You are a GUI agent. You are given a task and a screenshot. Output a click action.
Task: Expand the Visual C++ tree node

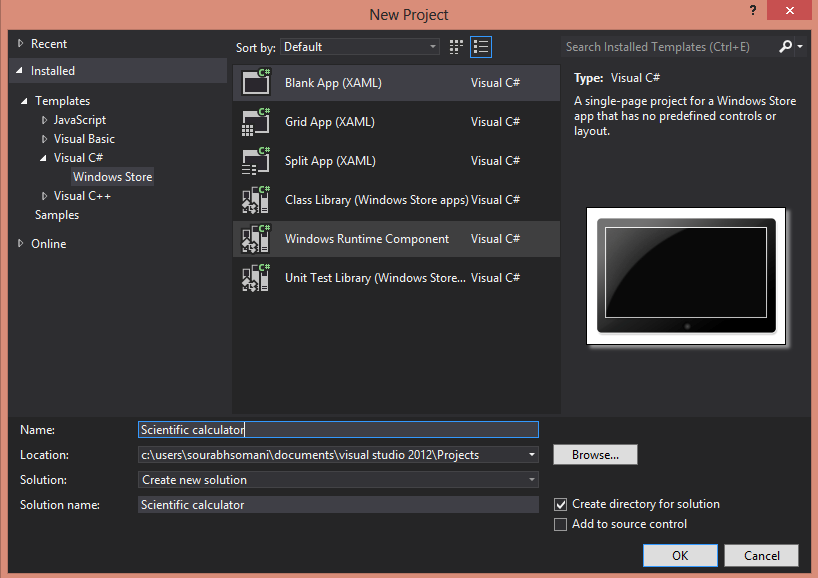(44, 196)
